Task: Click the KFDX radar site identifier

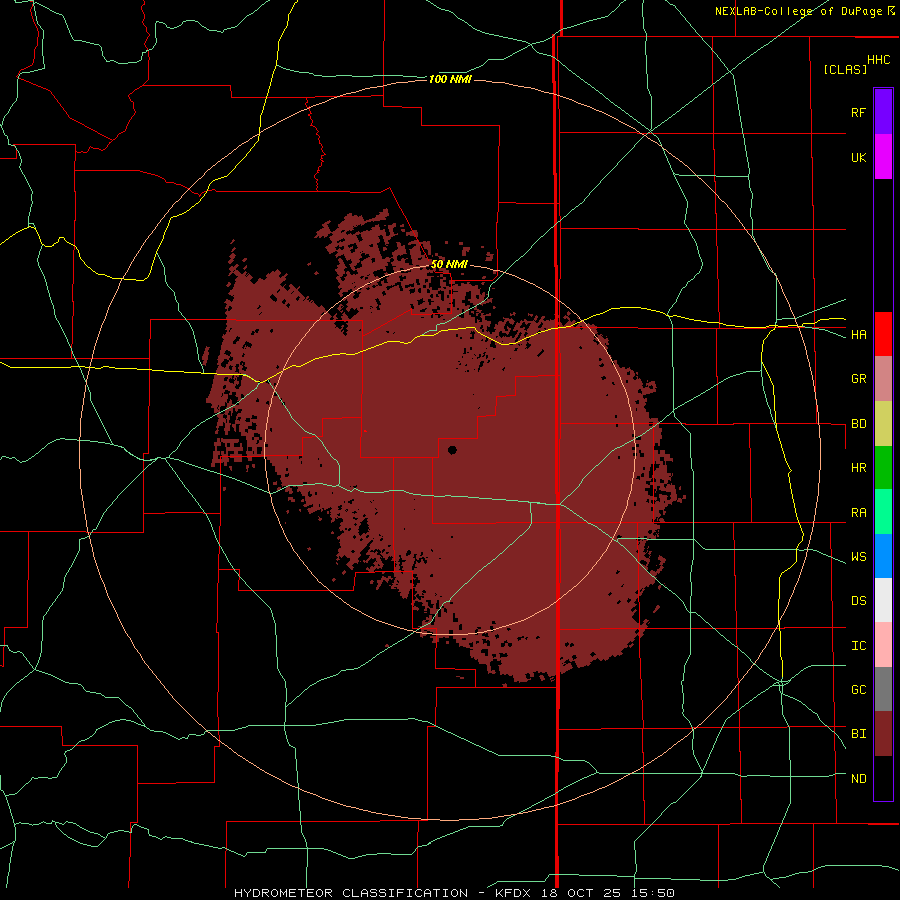Action: 514,893
